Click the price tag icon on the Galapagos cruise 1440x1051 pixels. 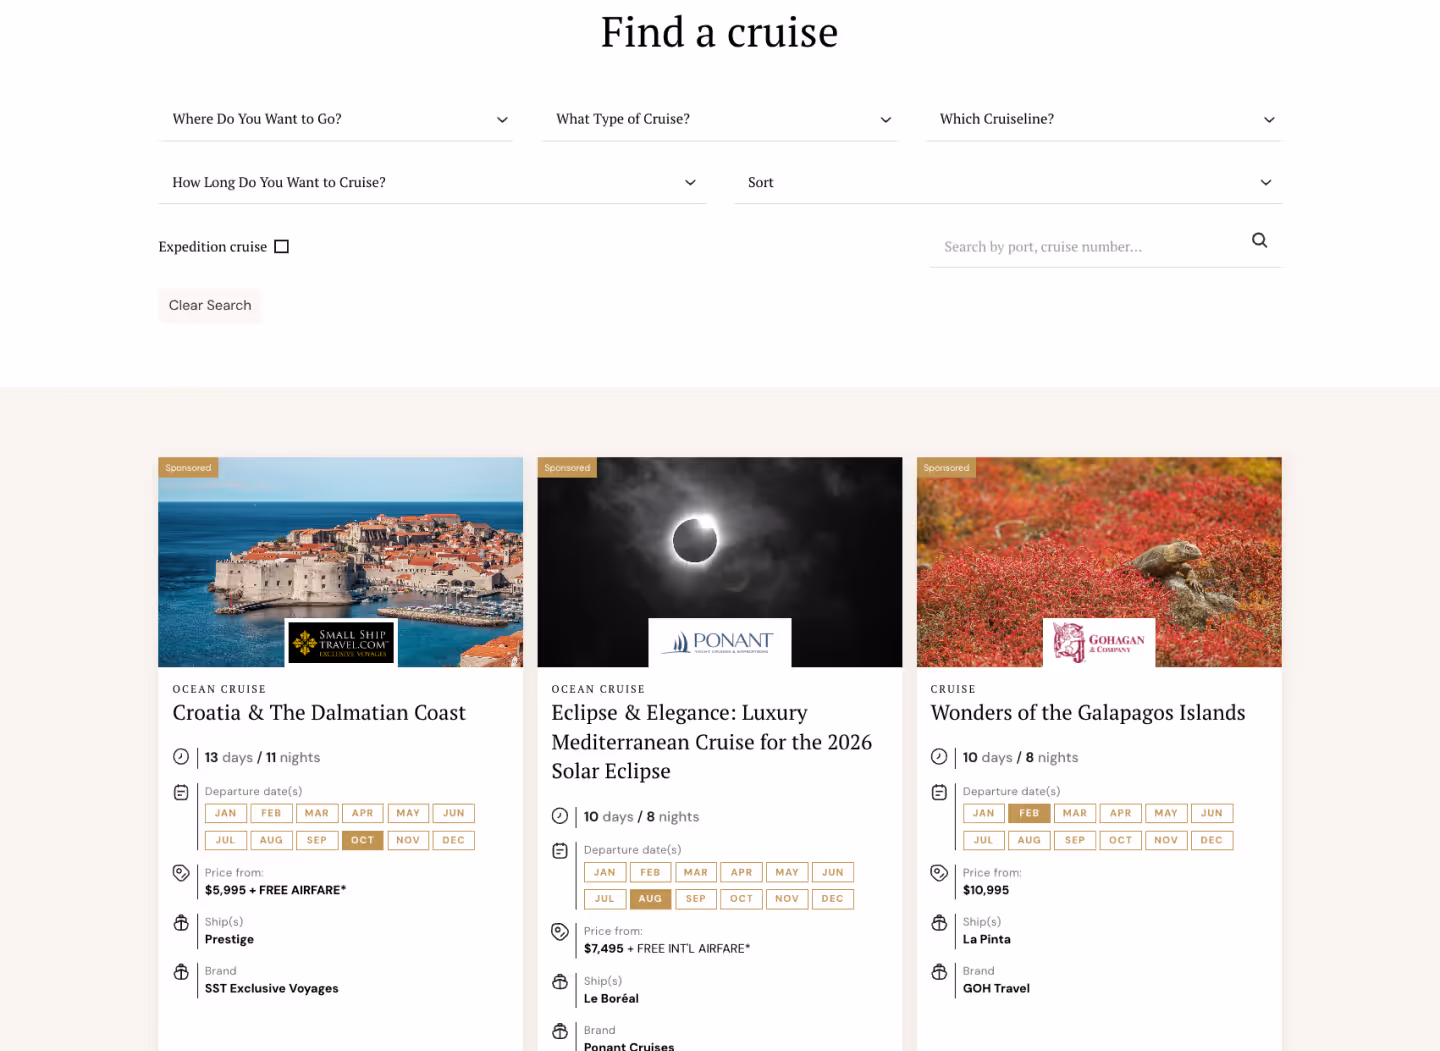(x=939, y=873)
